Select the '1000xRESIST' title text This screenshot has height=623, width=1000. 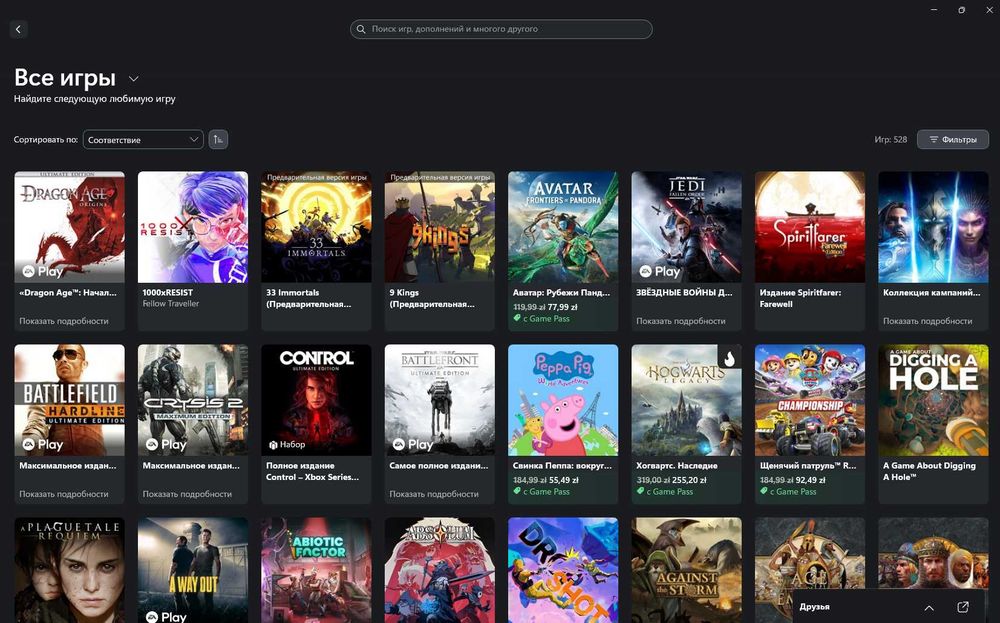click(x=167, y=293)
